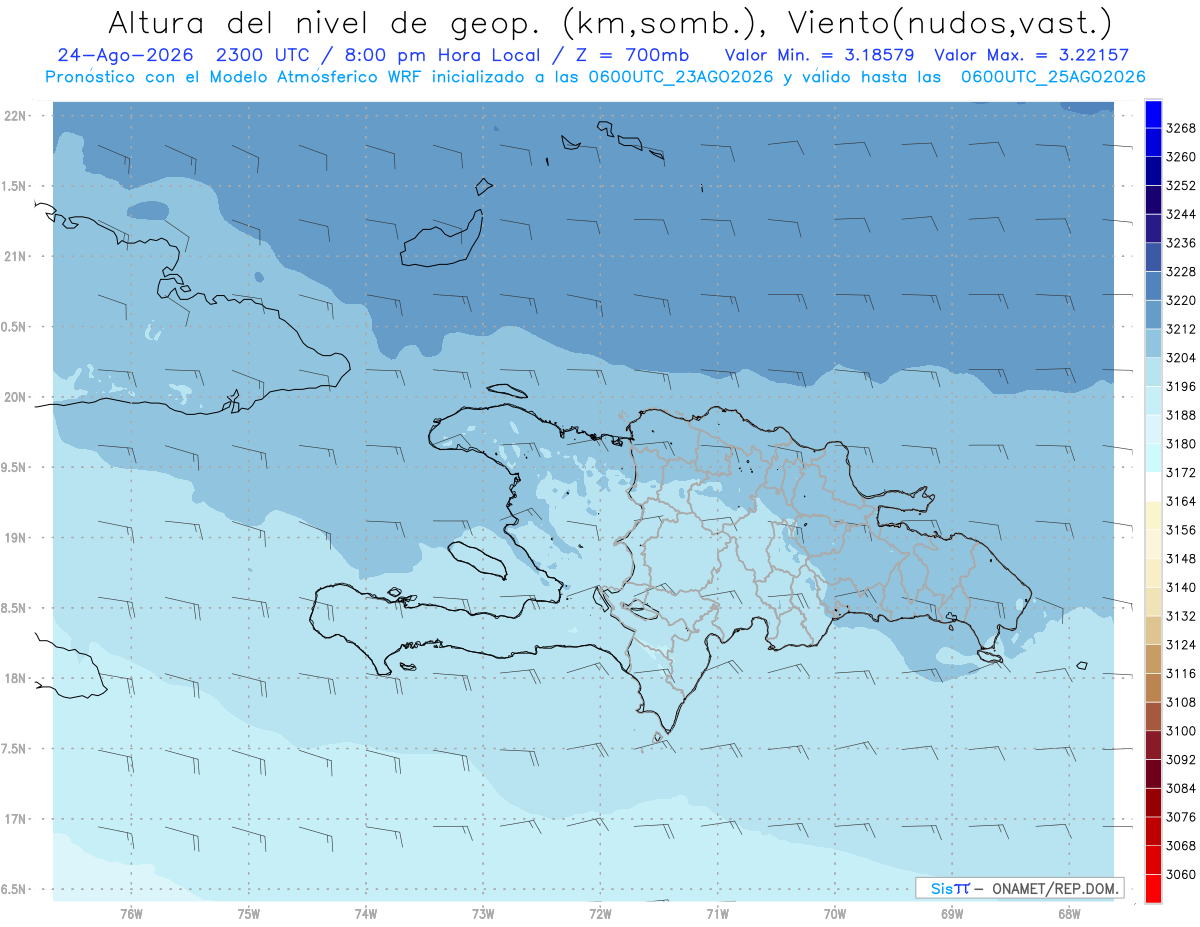Click the latitude label 21N

tap(16, 257)
